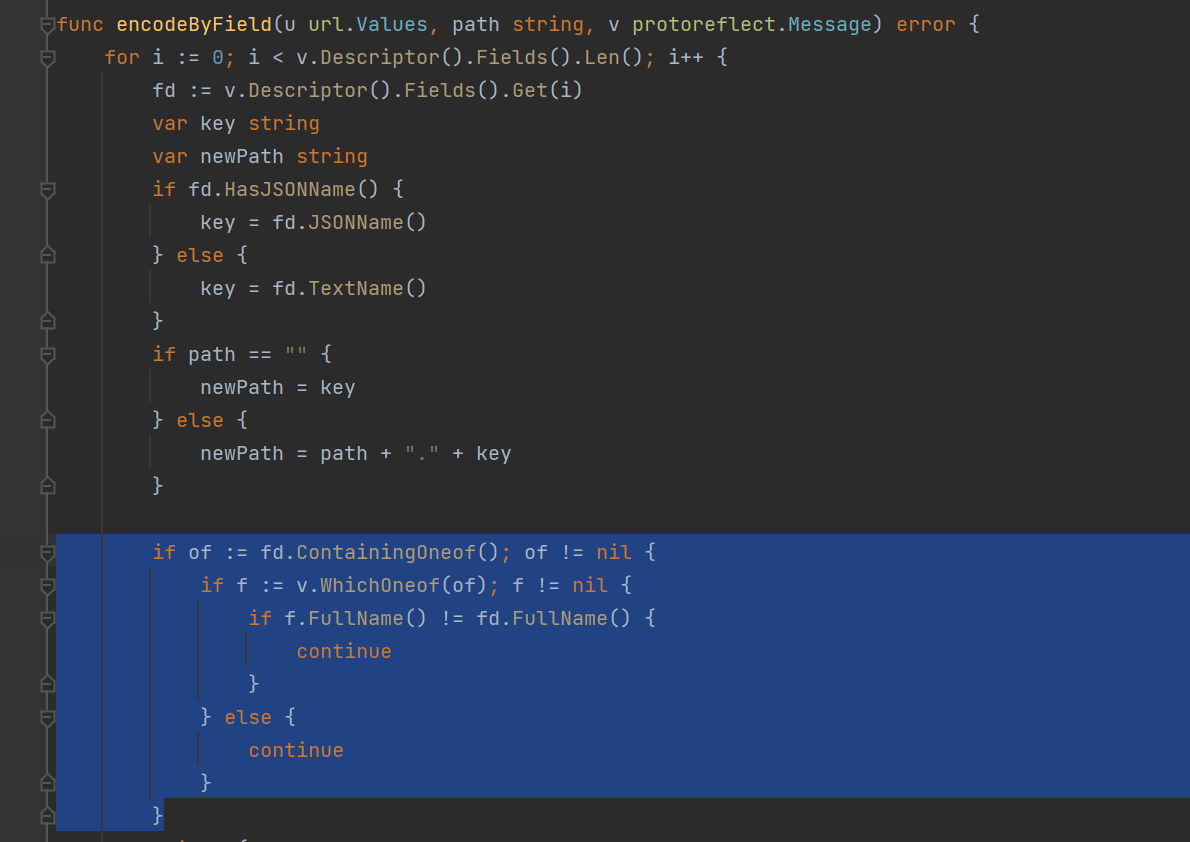Collapse the encodeByField function fold marker
The height and width of the screenshot is (842, 1190).
pos(47,25)
